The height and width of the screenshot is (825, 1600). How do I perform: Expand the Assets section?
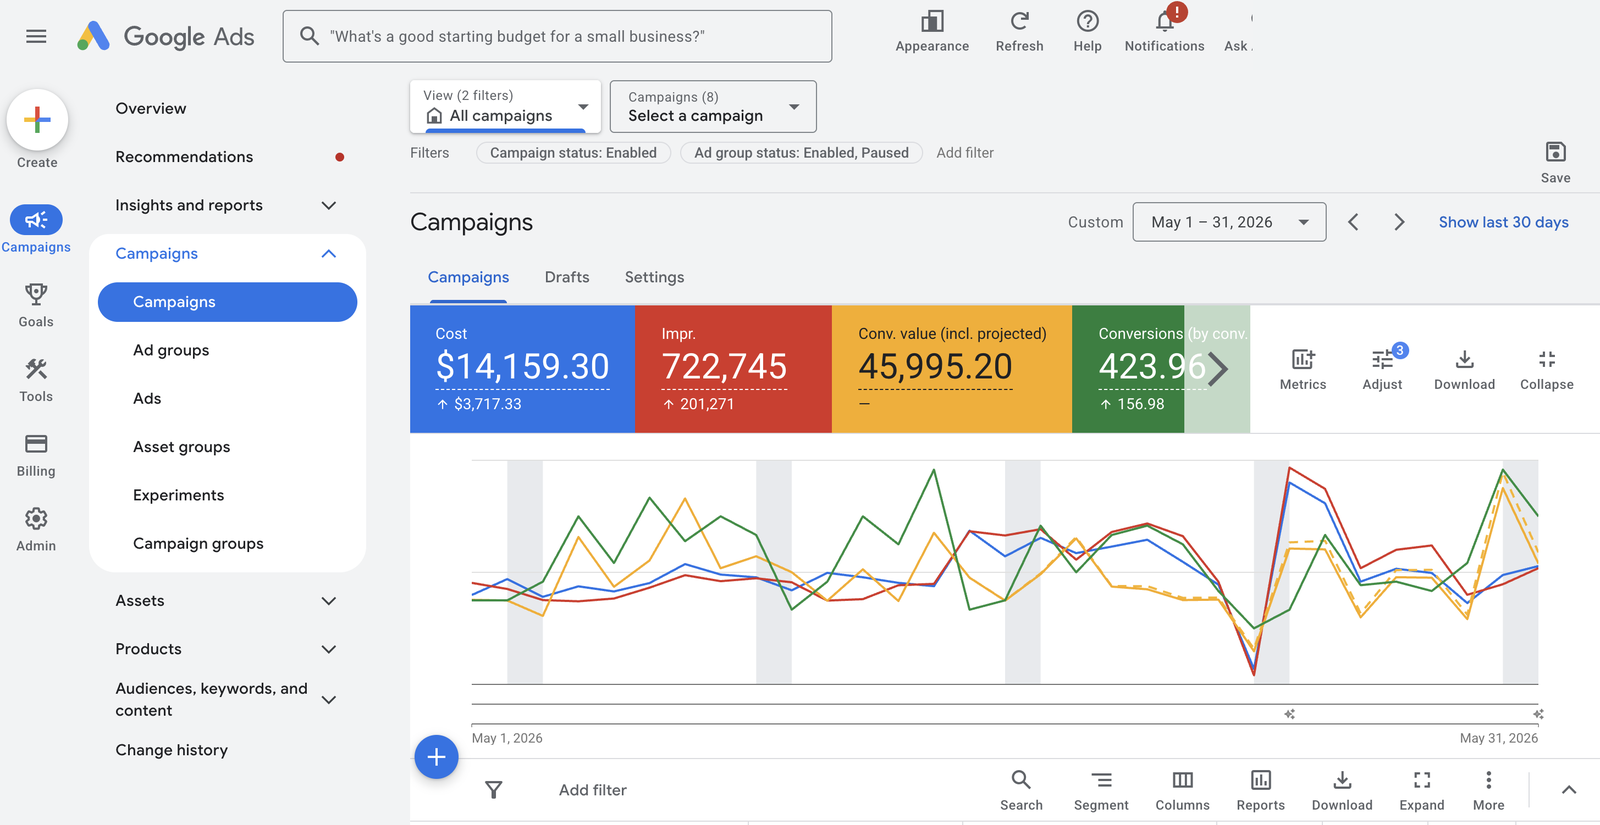[x=328, y=601]
